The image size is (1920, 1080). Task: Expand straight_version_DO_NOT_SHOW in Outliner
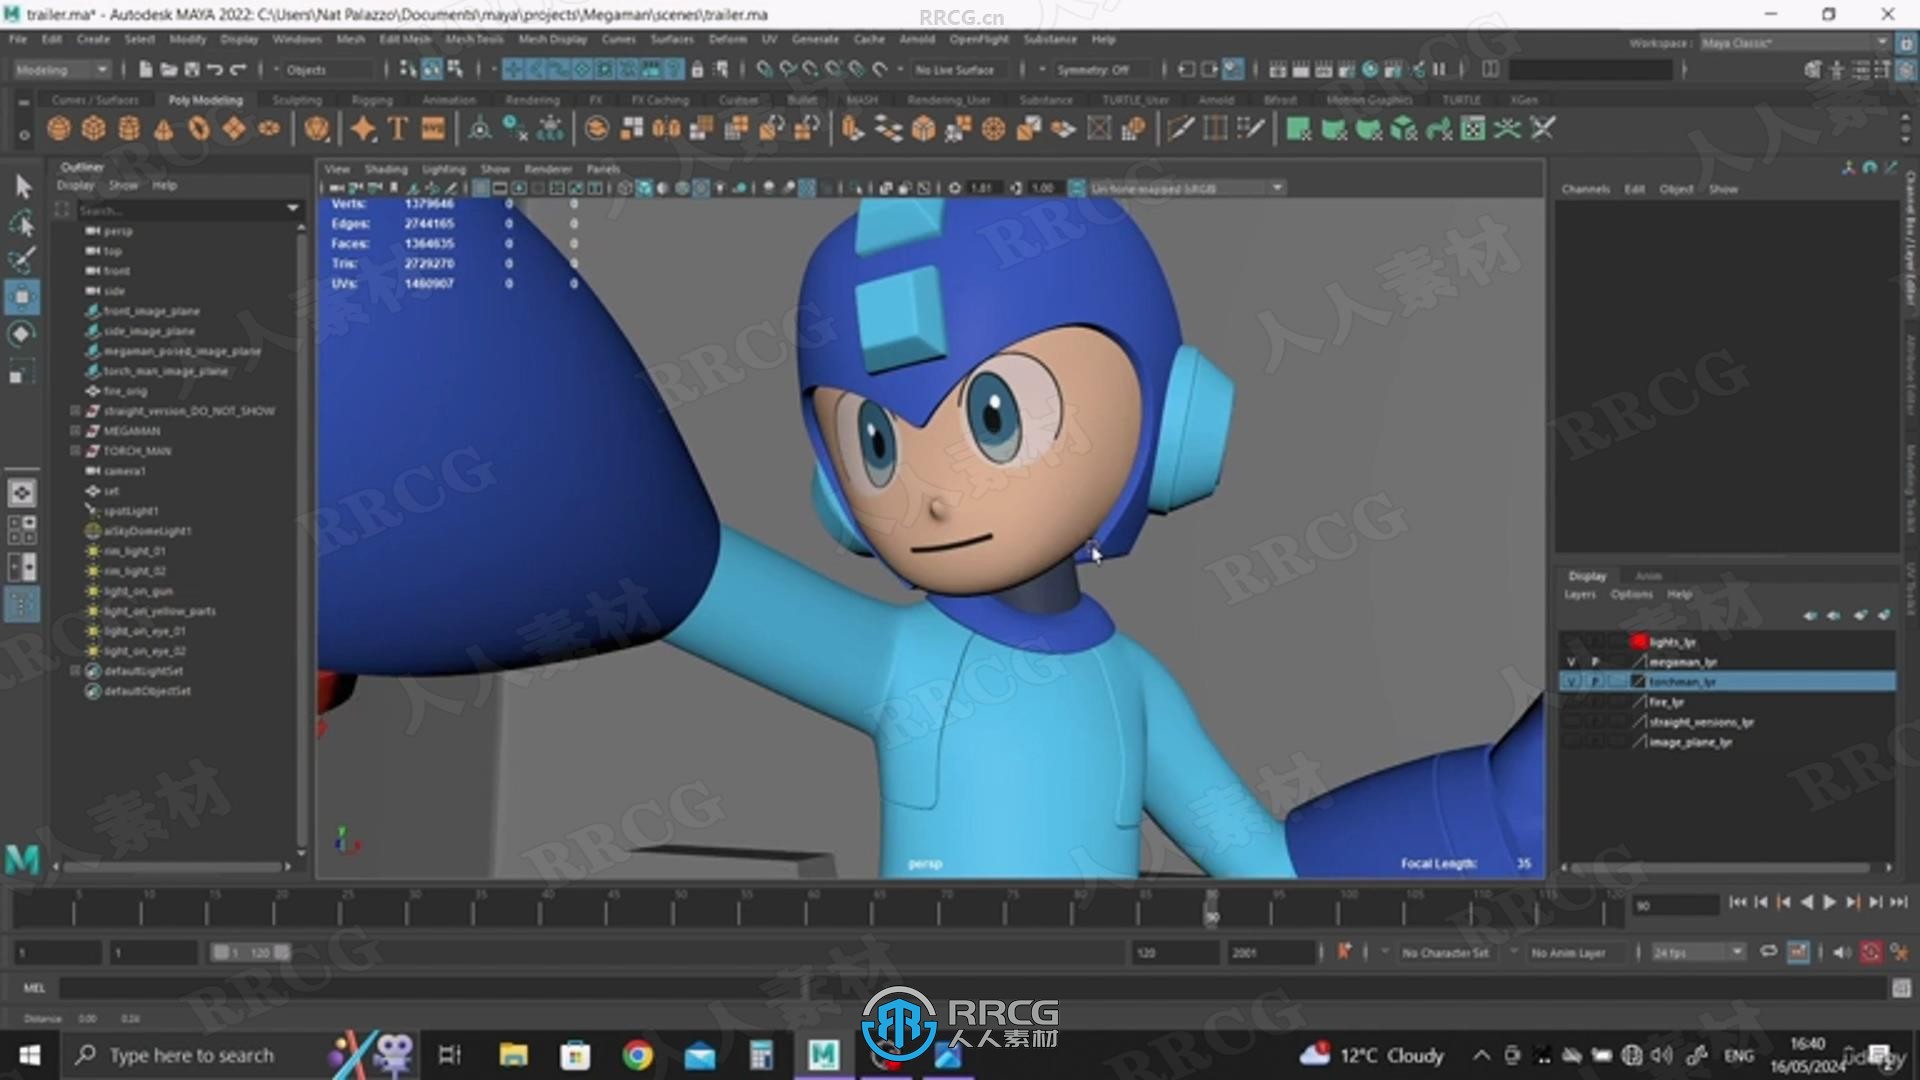(x=75, y=411)
